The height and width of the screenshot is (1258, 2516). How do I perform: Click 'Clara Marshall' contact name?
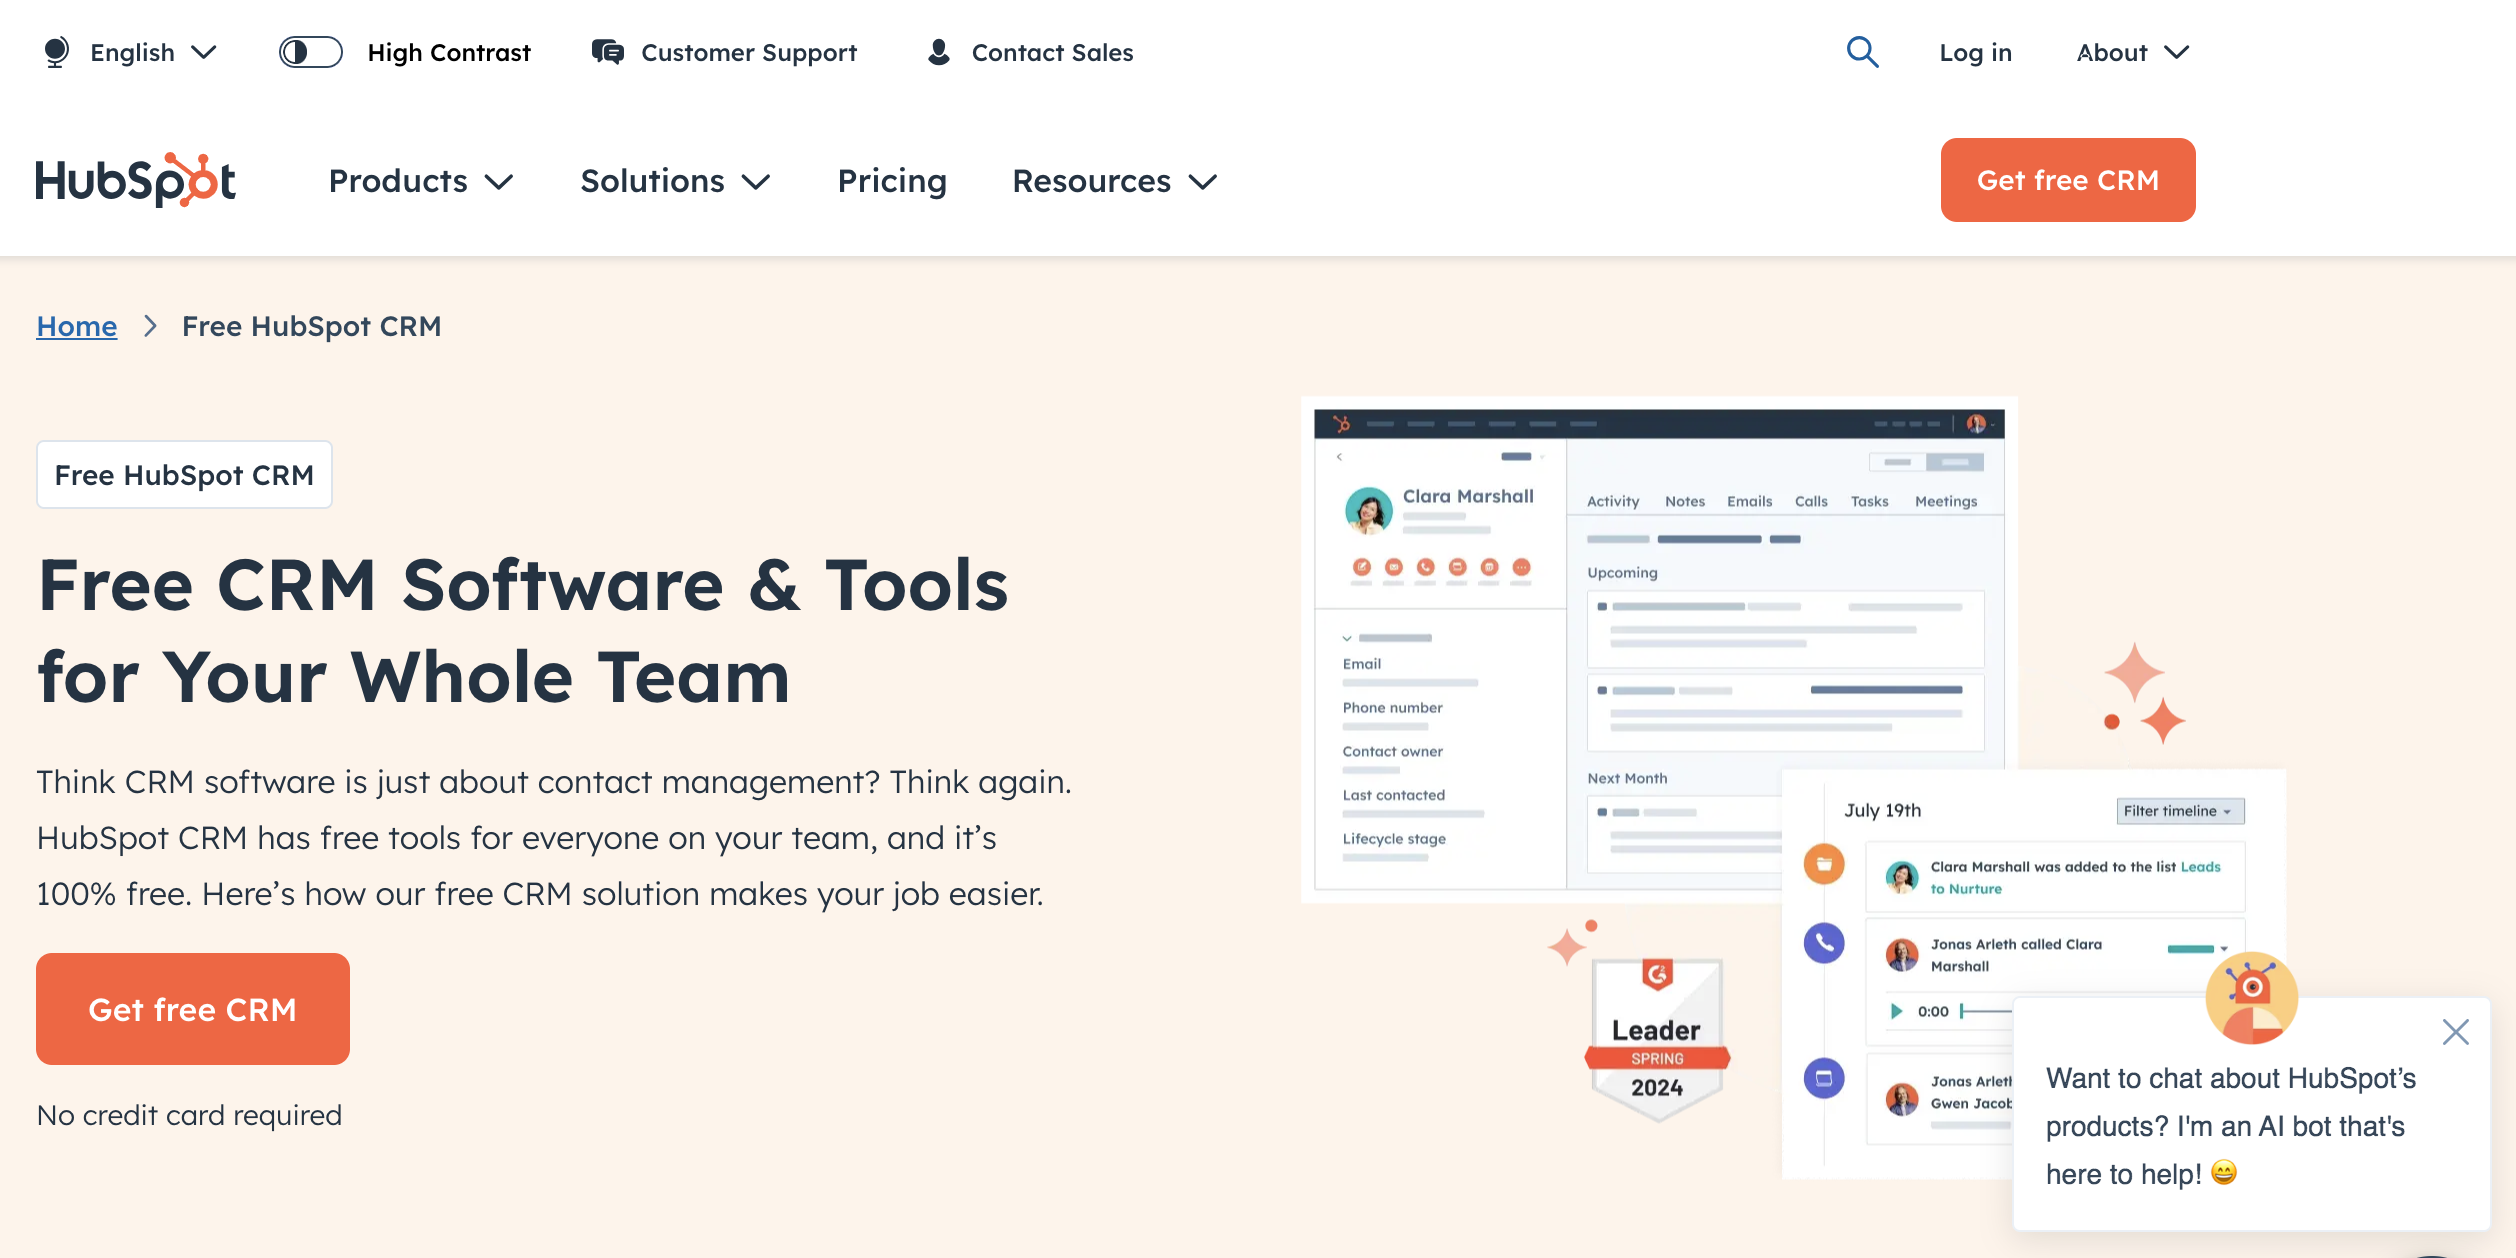[1468, 496]
